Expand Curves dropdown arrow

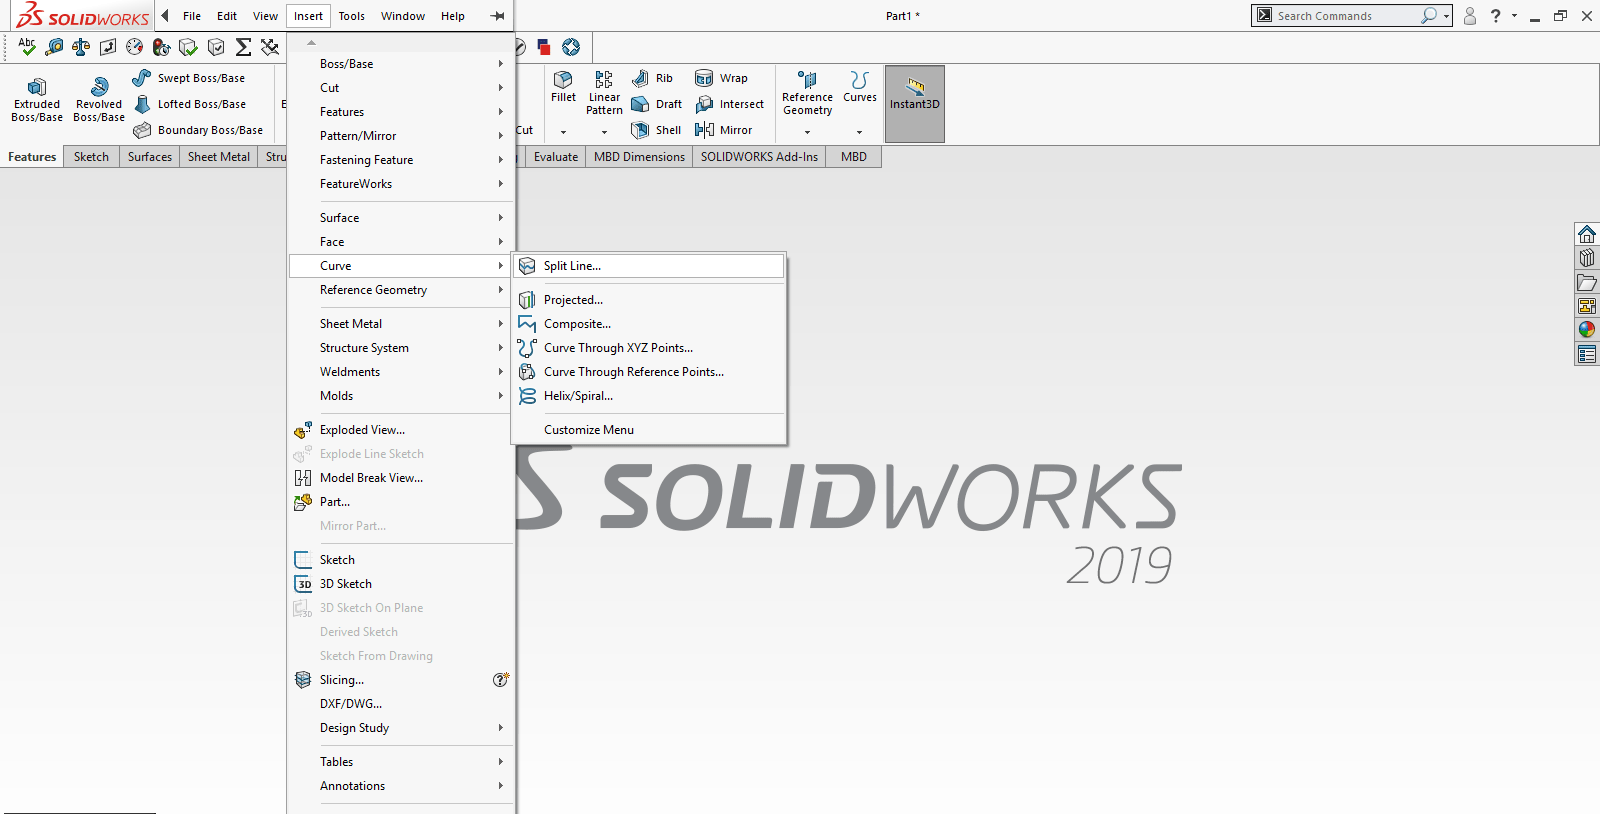(859, 132)
